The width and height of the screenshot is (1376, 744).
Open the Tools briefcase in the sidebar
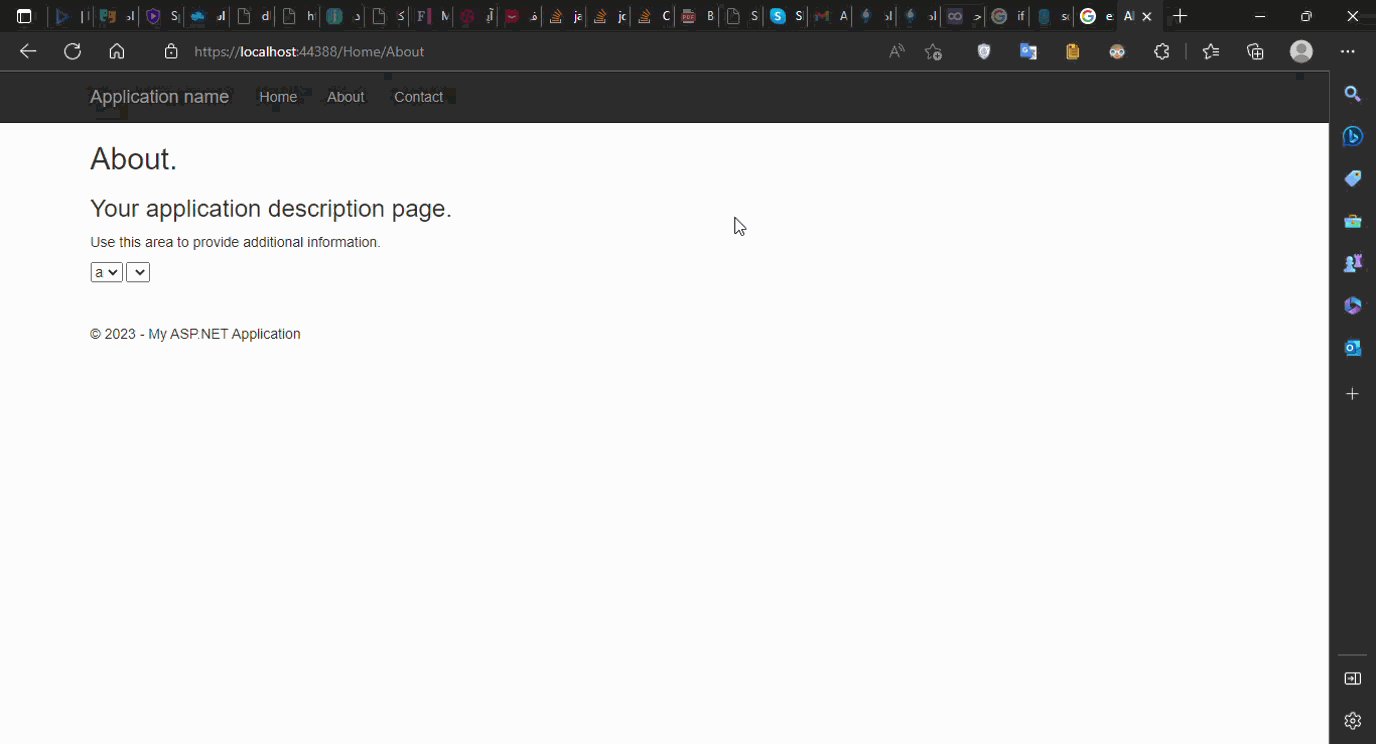click(1352, 220)
